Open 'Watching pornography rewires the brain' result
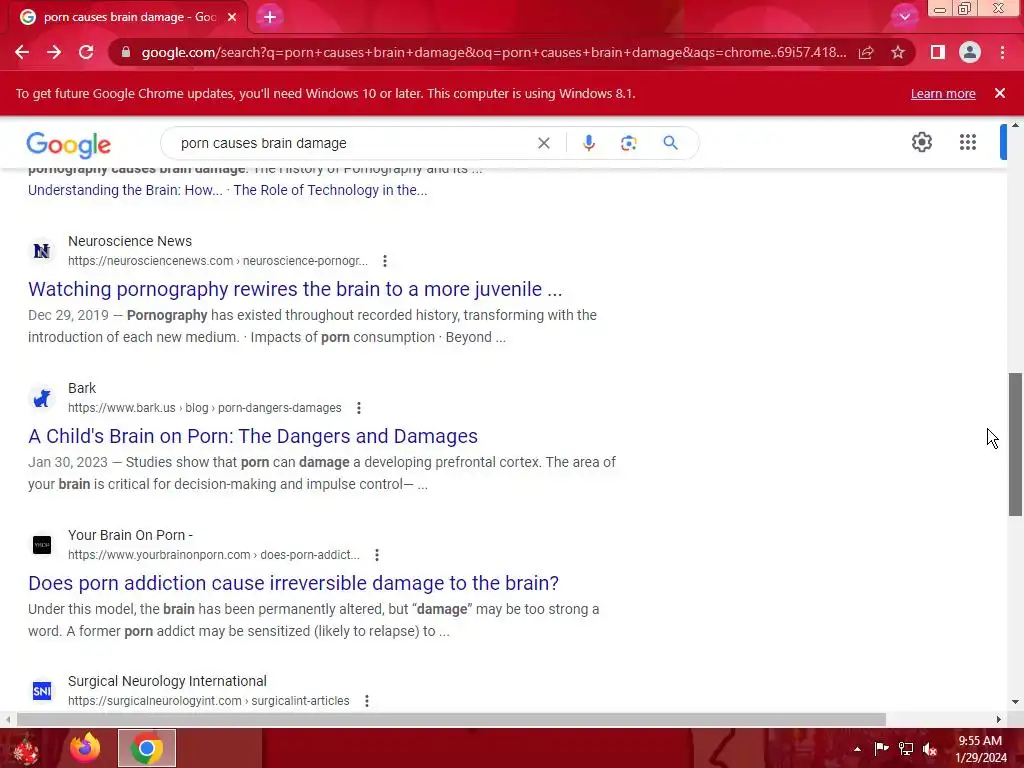This screenshot has width=1024, height=768. pos(295,289)
